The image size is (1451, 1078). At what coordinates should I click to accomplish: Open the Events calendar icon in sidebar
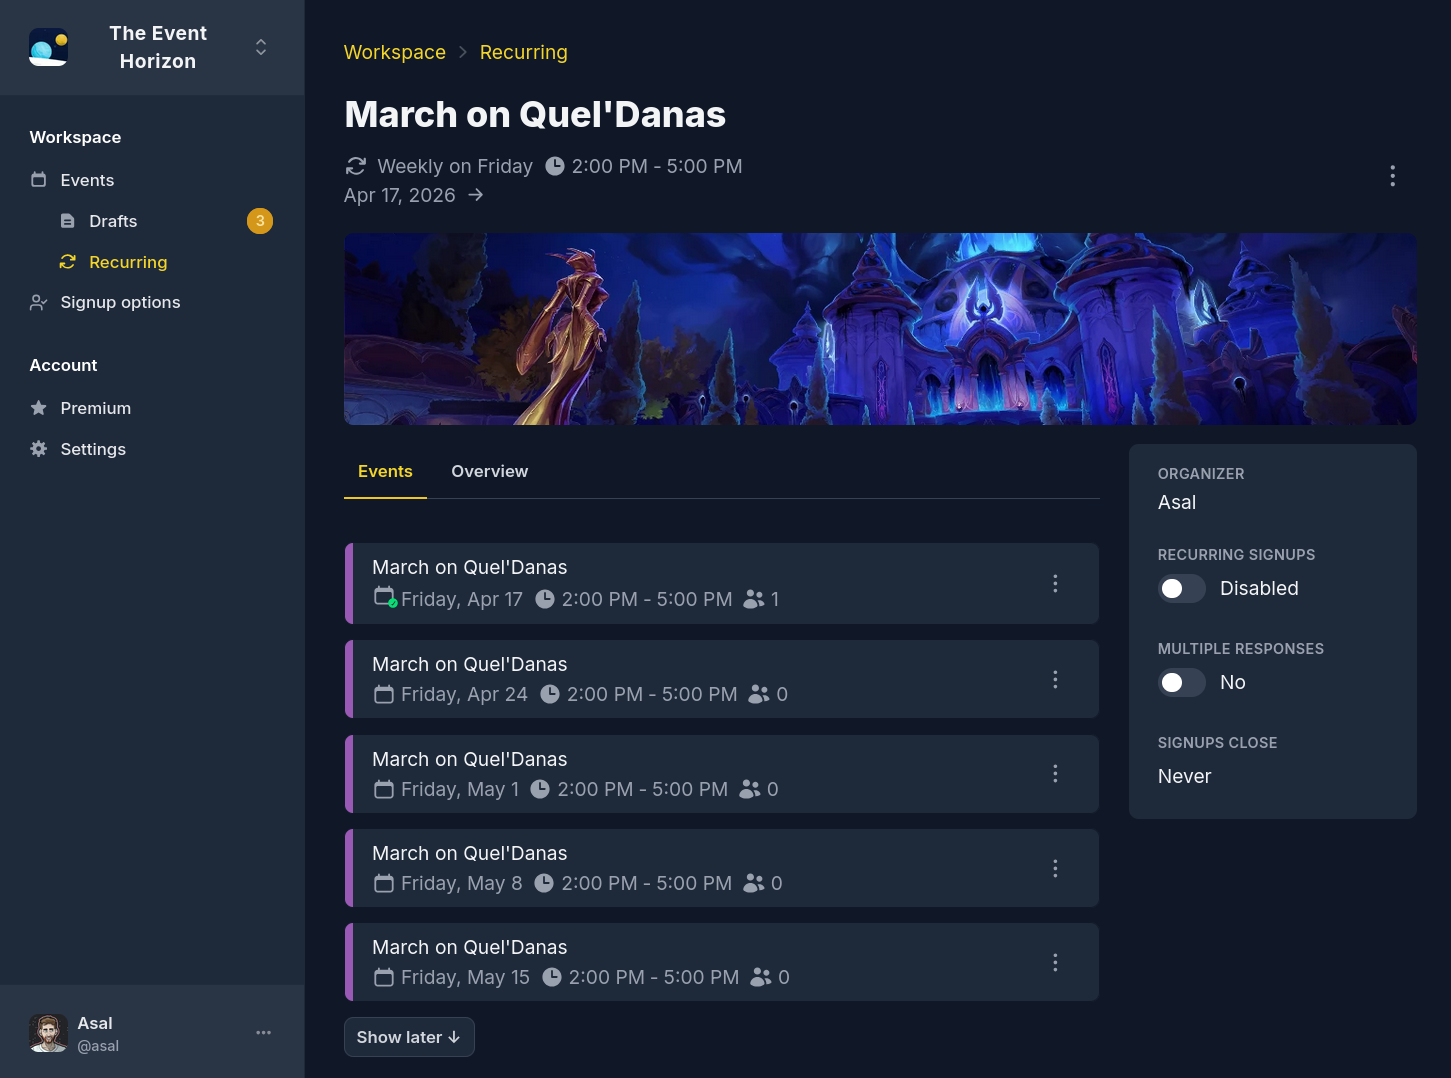38,179
